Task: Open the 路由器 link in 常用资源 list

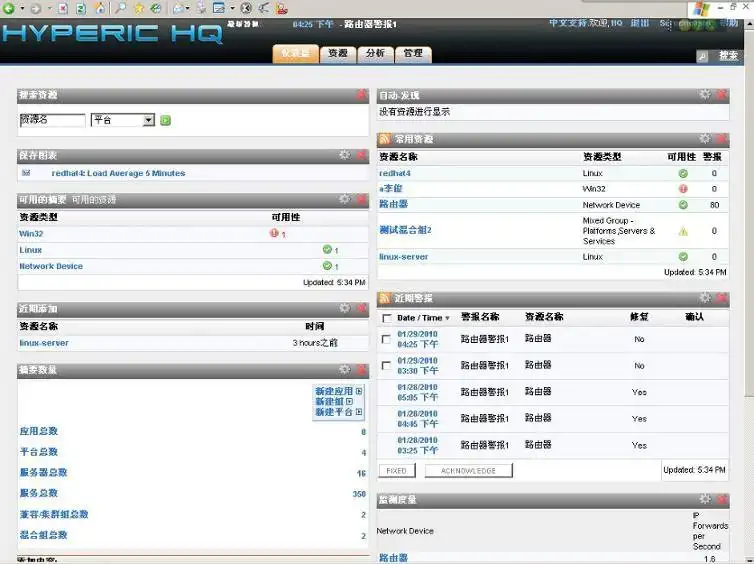Action: coord(393,204)
